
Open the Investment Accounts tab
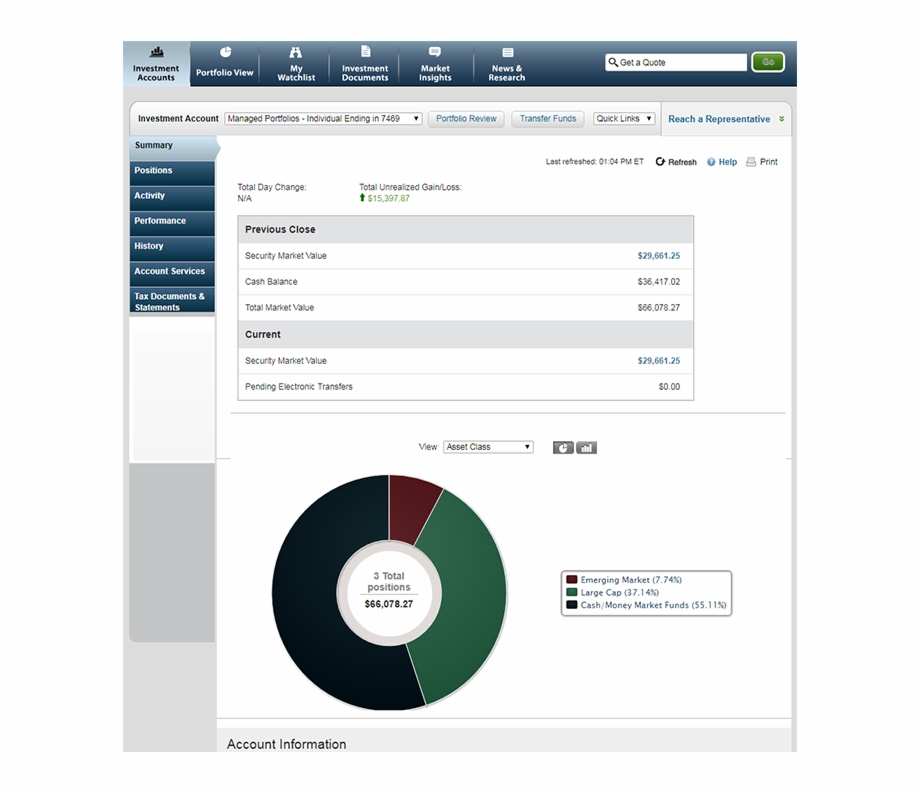[x=156, y=64]
